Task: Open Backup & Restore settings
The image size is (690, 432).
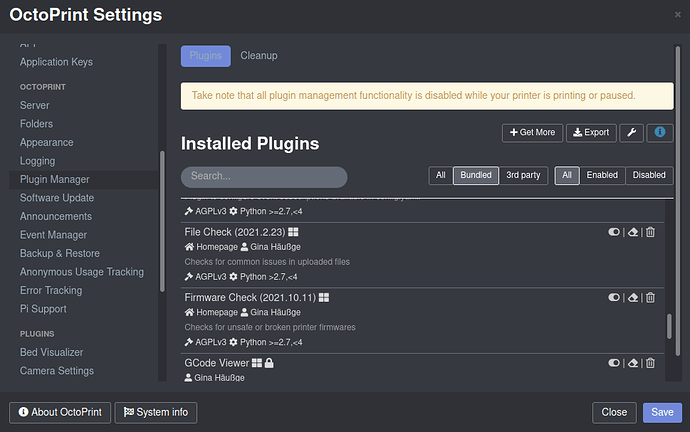Action: click(x=60, y=253)
